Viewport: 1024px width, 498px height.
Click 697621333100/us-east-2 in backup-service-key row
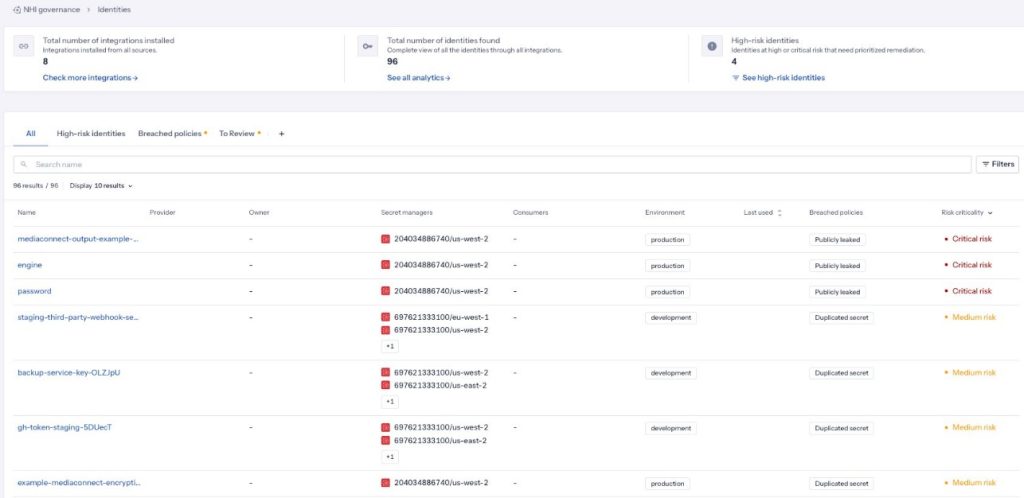(x=440, y=386)
